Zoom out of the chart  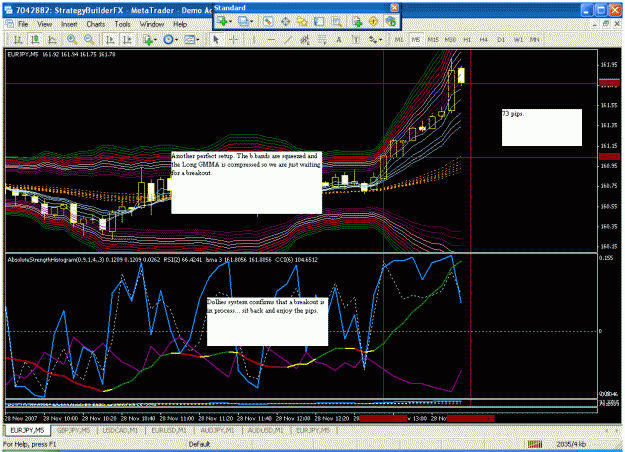[89, 39]
